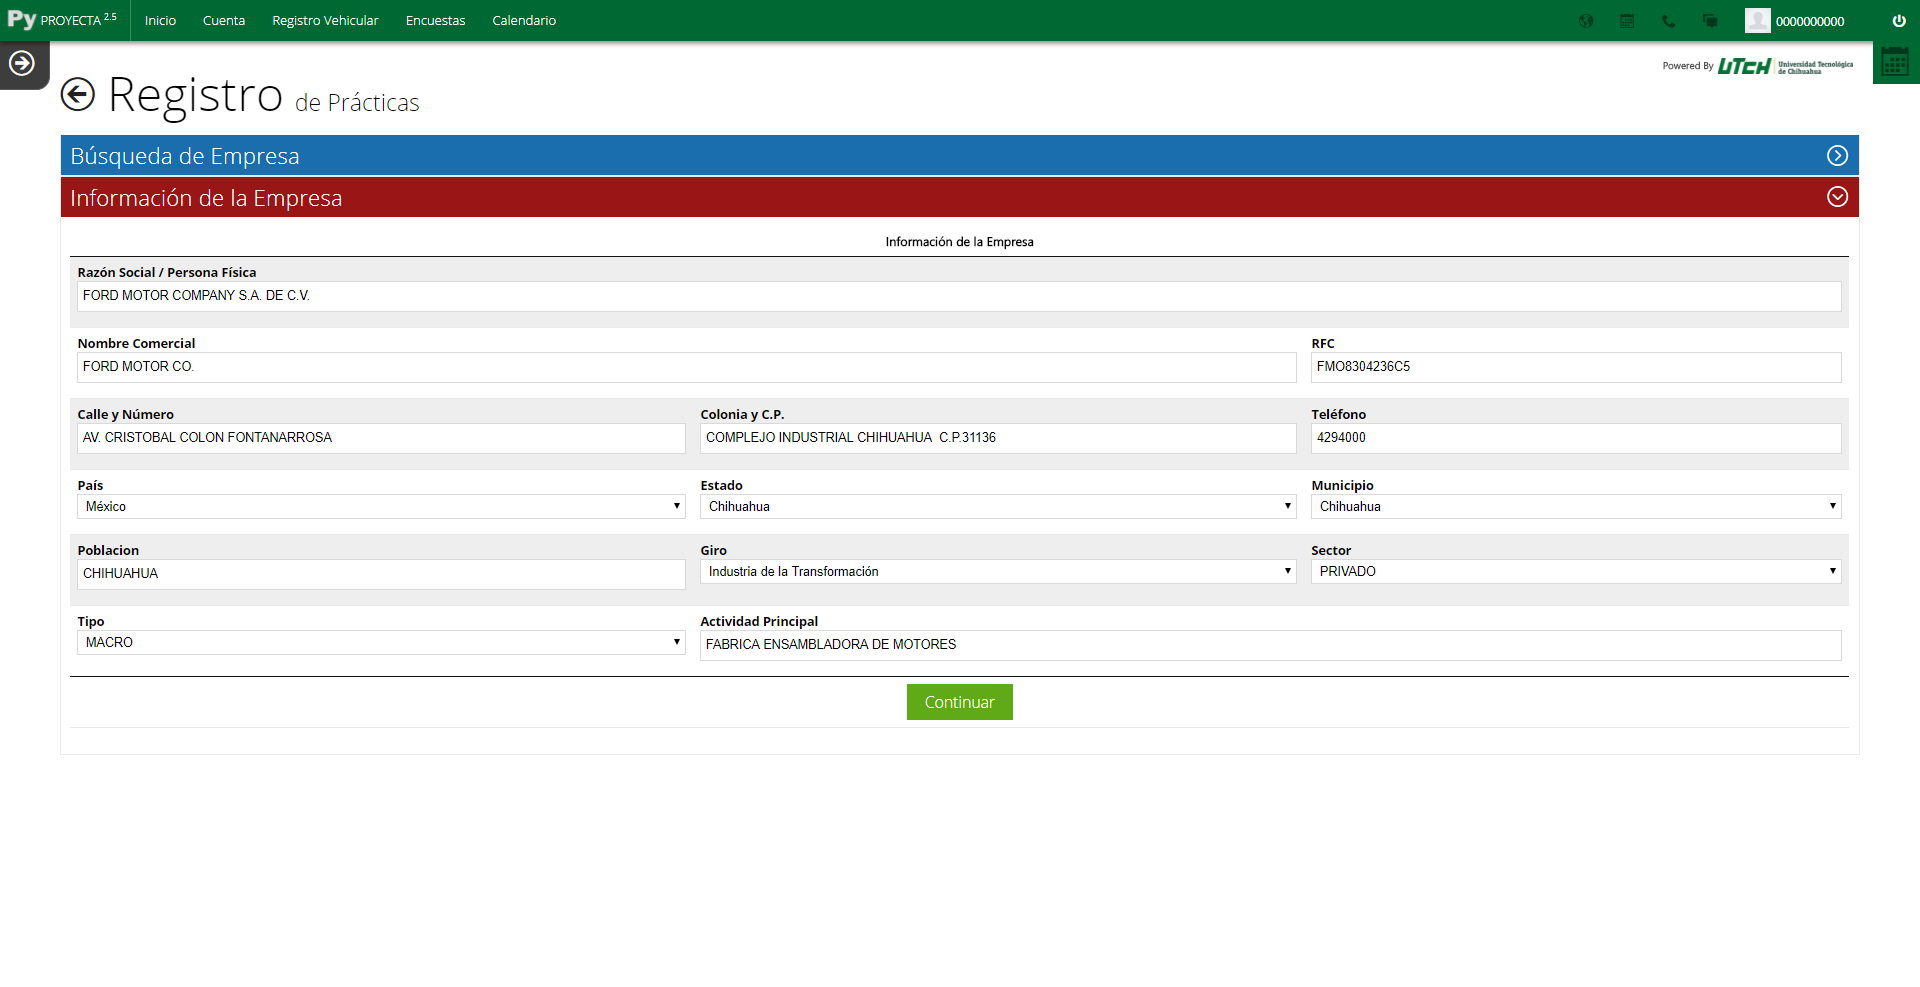
Task: Open the Encuestas menu
Action: (435, 21)
